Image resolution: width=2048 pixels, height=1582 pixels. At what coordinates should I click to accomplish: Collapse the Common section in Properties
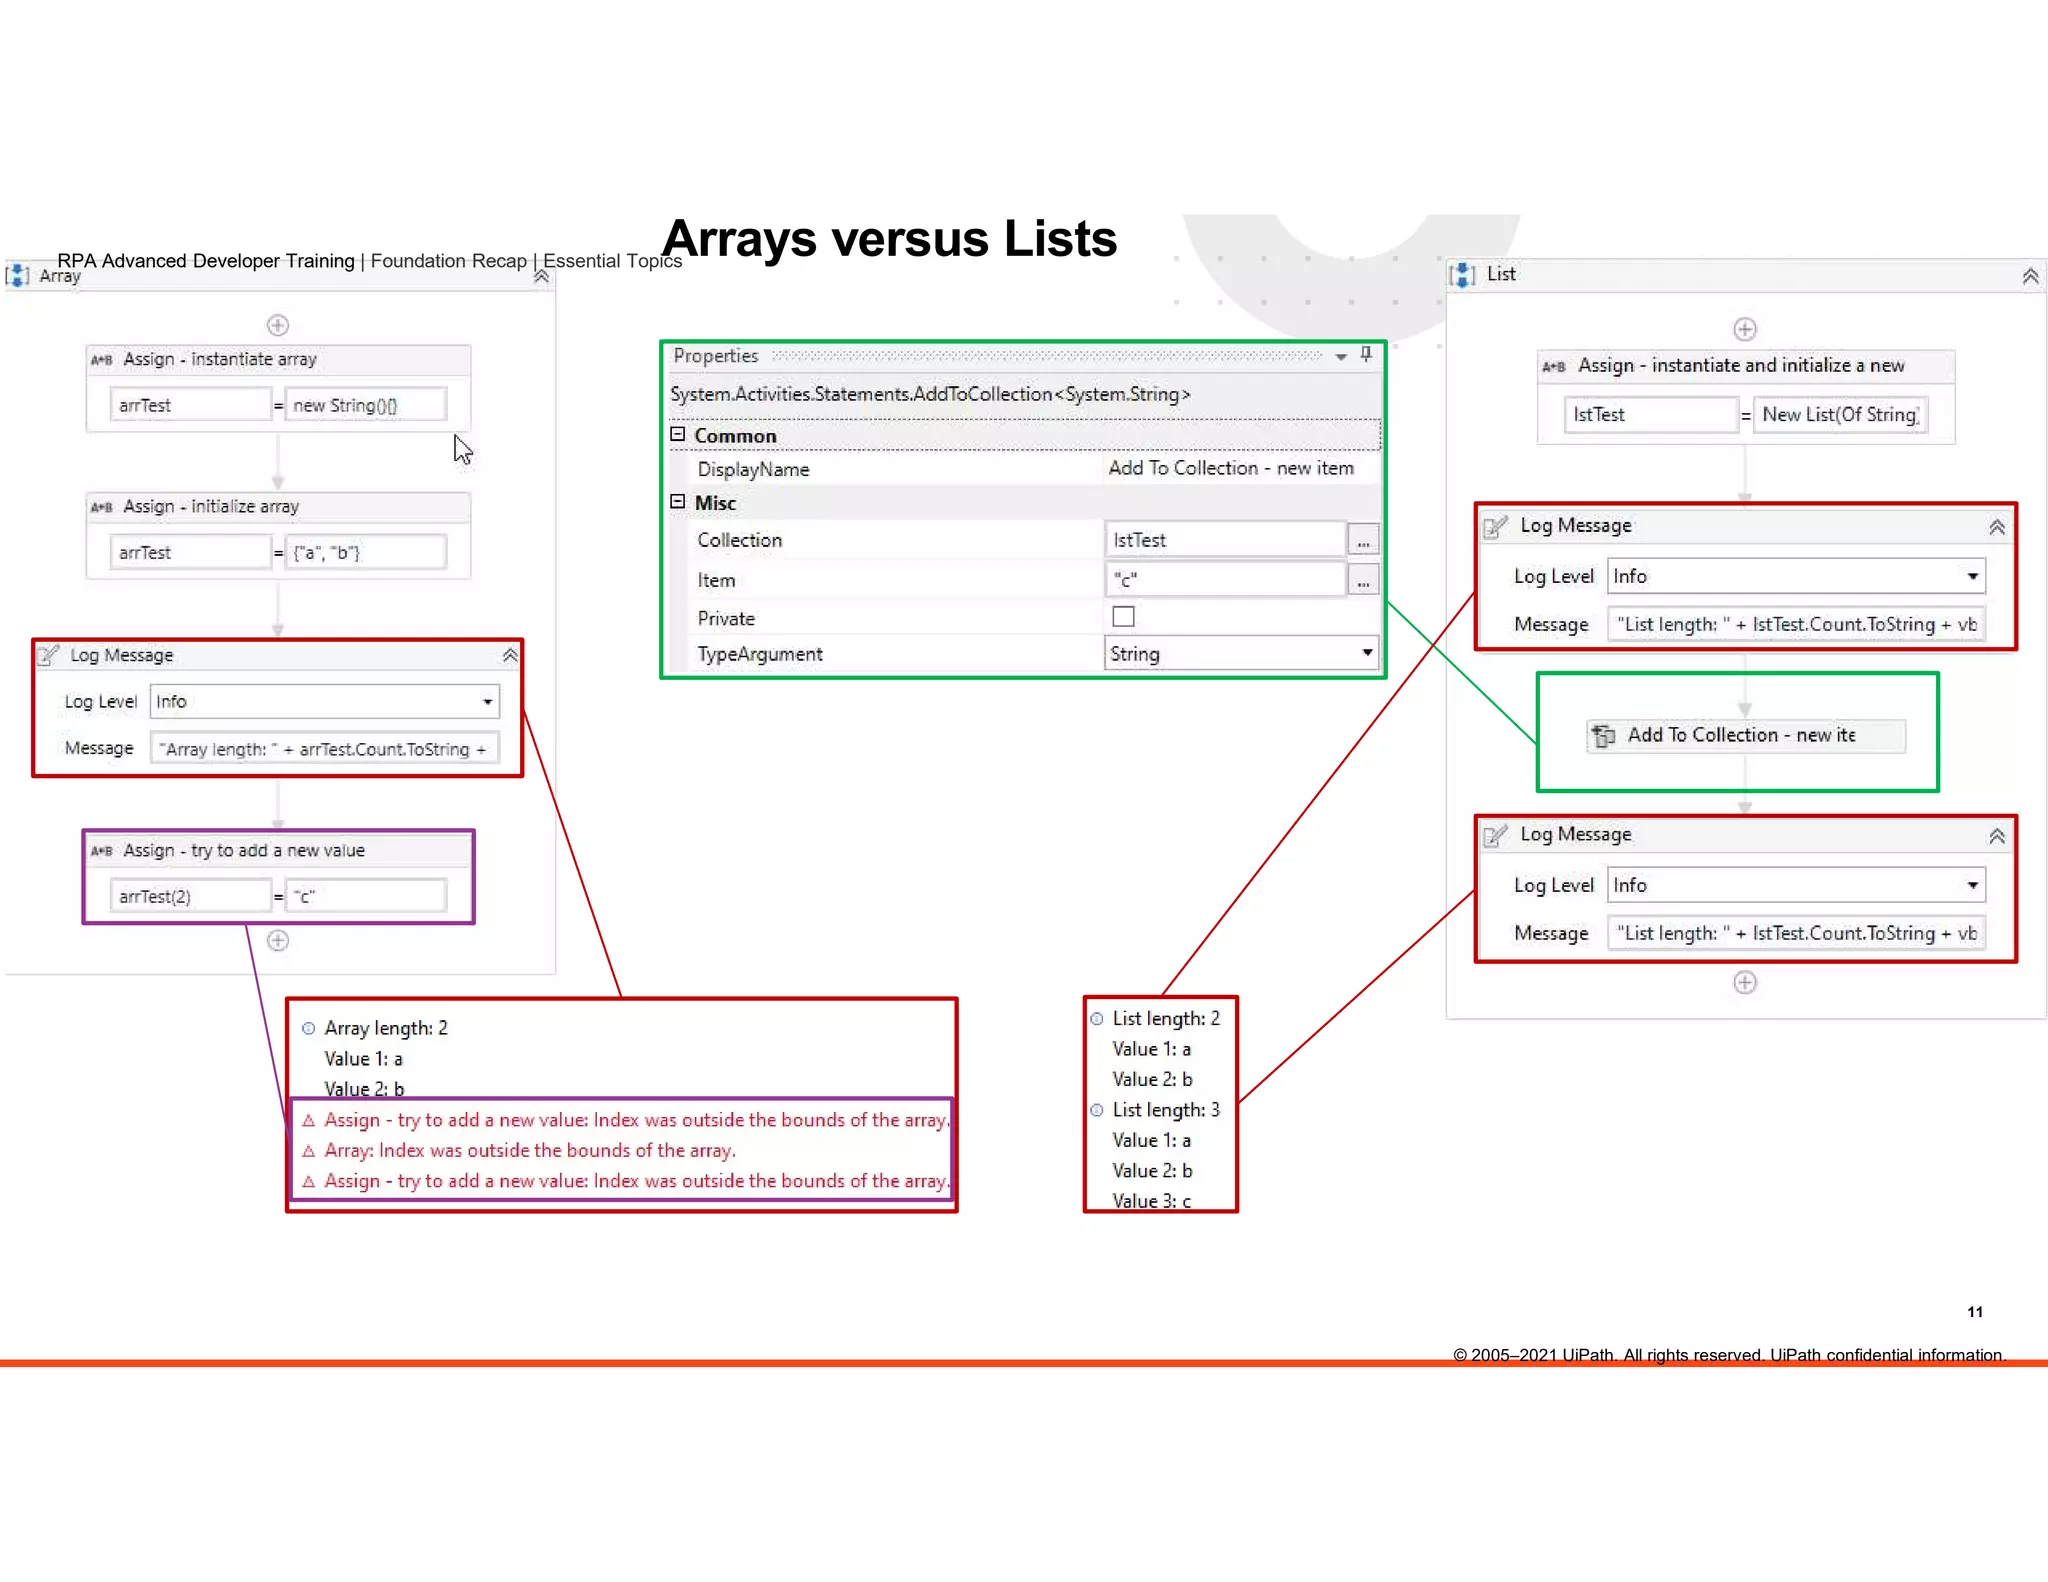[678, 434]
